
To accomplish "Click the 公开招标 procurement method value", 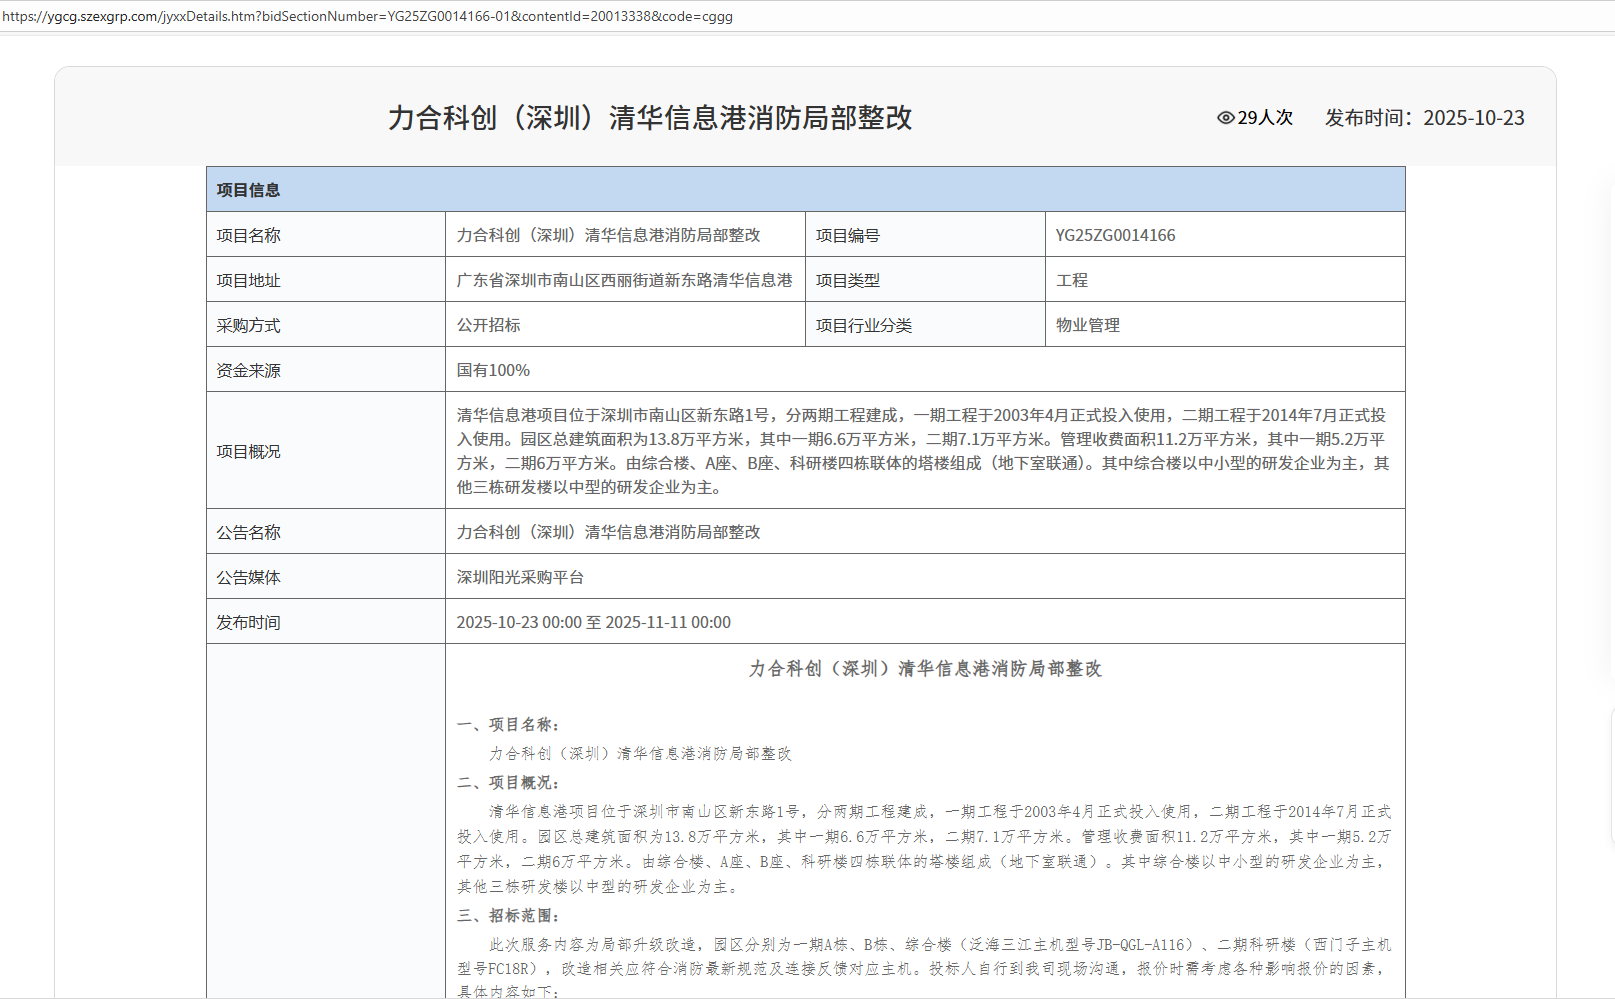I will (488, 326).
